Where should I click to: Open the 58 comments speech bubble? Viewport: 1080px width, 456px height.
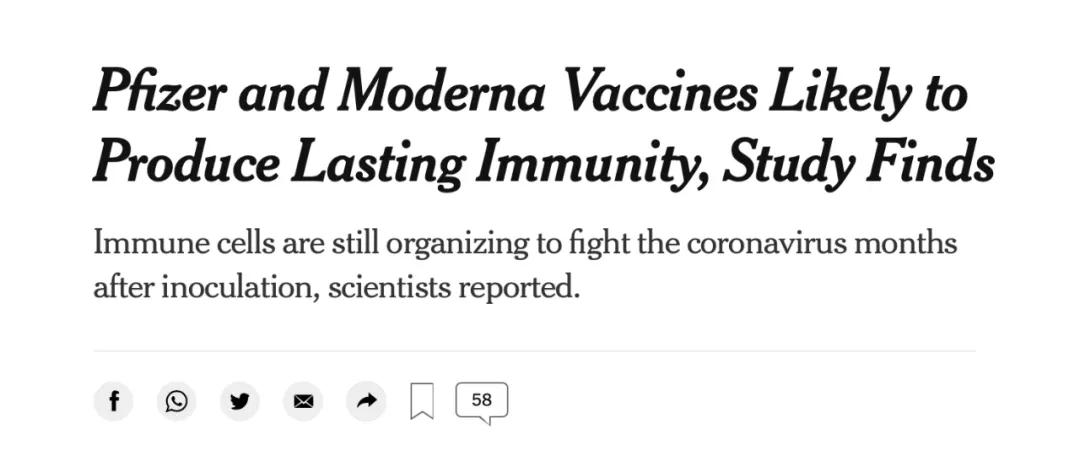482,401
